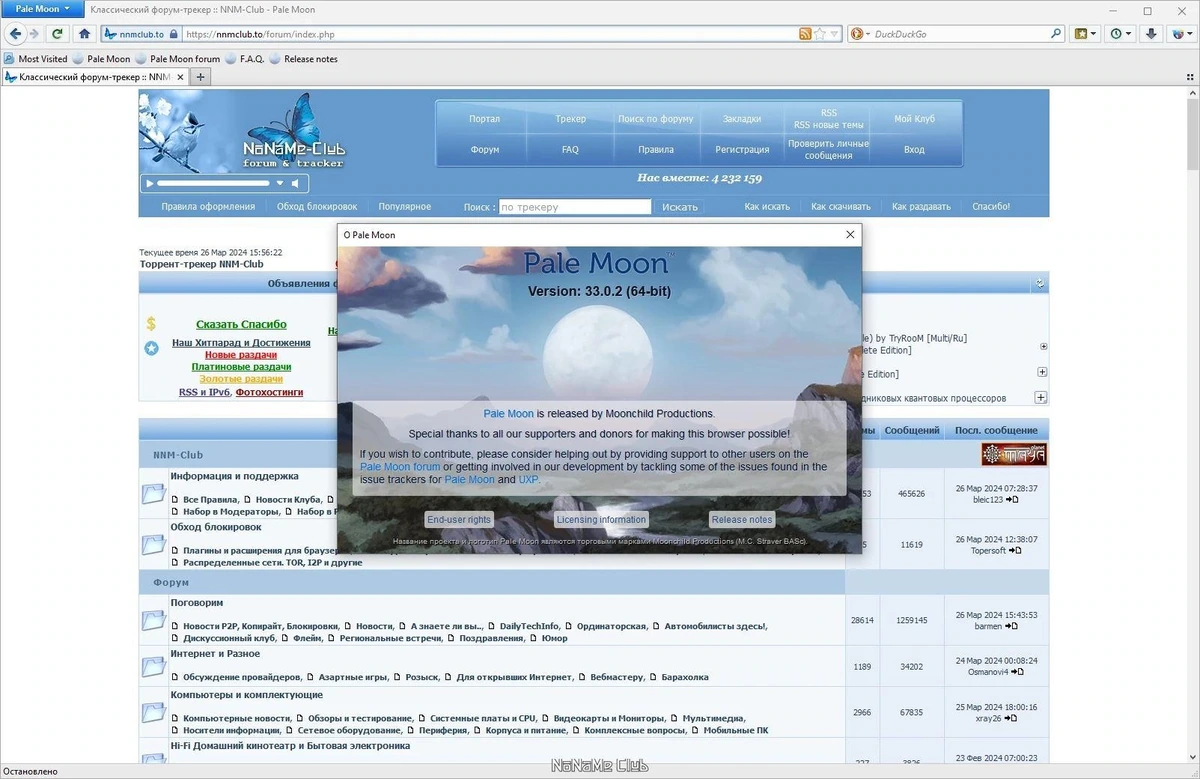Open the DuckDuckGo search engine selector

860,34
